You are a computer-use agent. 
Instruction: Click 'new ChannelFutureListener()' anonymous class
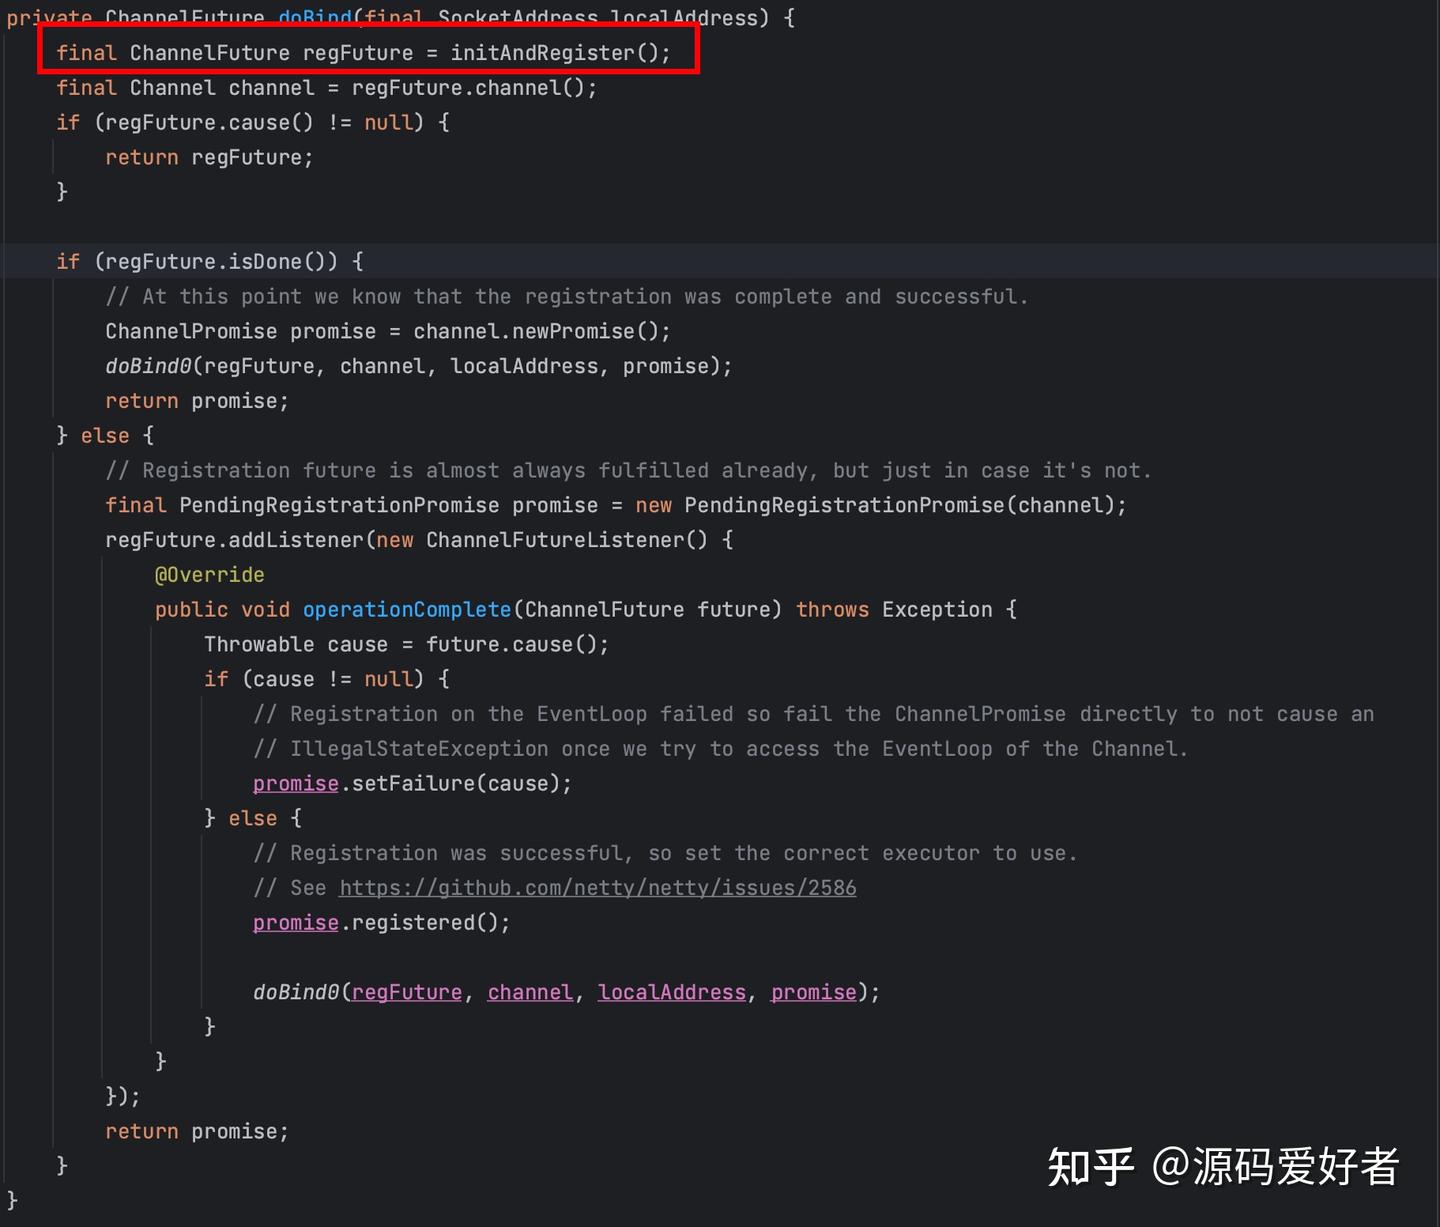click(x=542, y=540)
